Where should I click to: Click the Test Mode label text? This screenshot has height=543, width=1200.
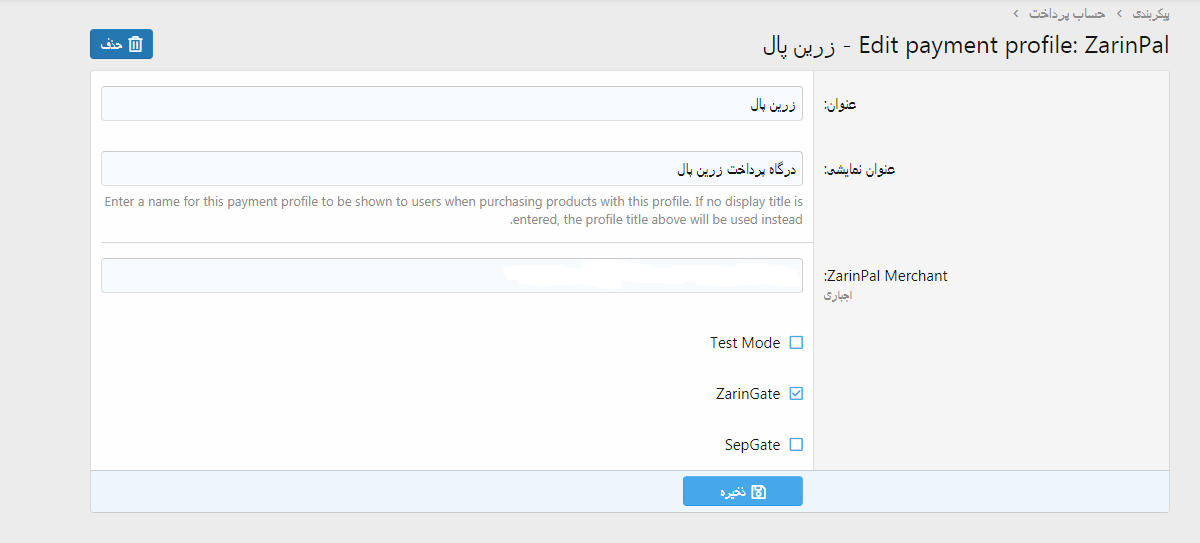pos(745,343)
